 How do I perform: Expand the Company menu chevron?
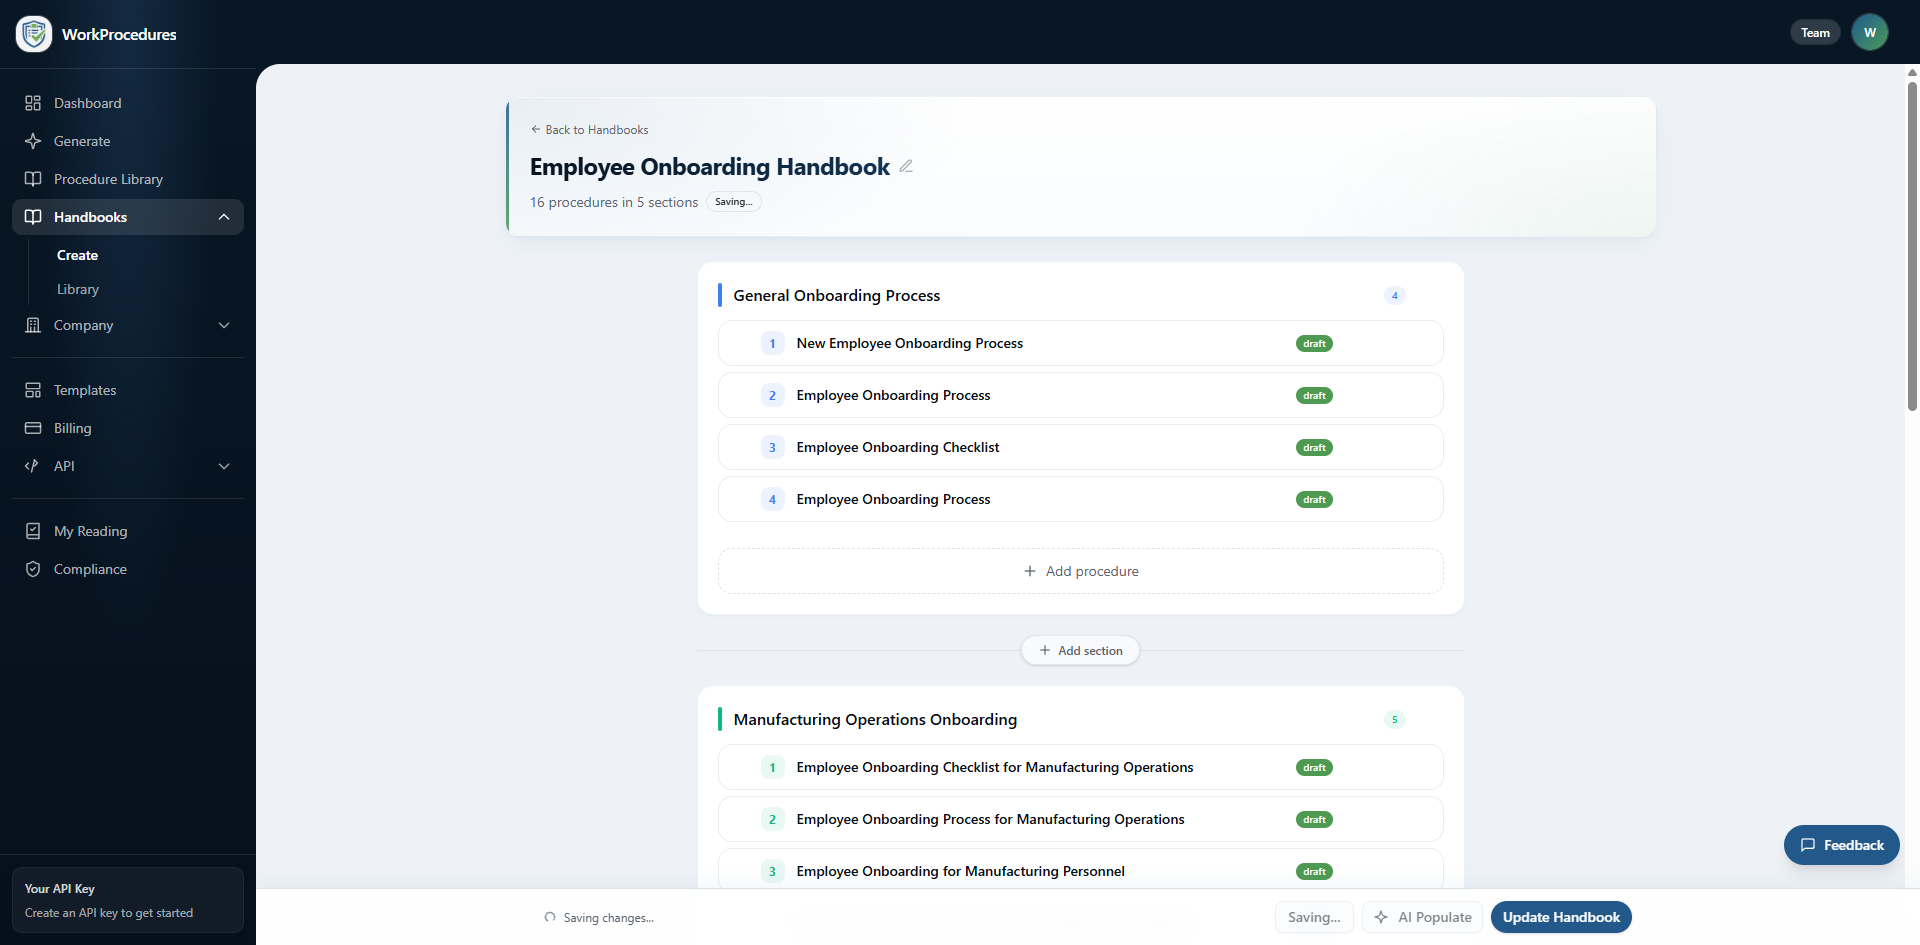coord(224,325)
